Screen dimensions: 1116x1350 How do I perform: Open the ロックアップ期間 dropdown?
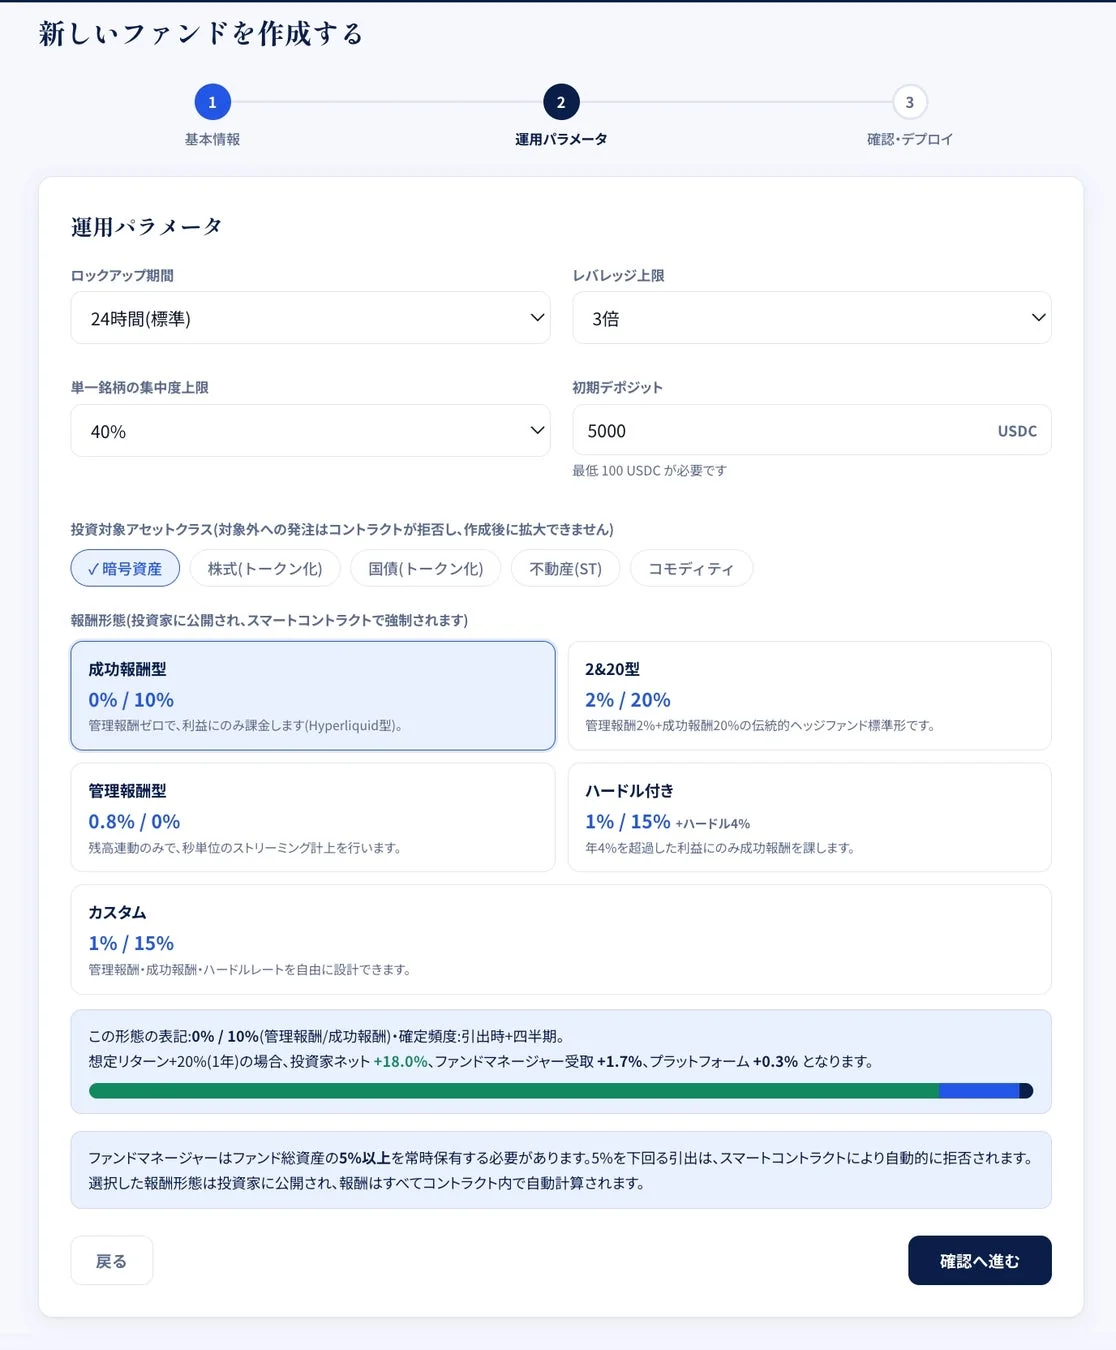click(310, 318)
